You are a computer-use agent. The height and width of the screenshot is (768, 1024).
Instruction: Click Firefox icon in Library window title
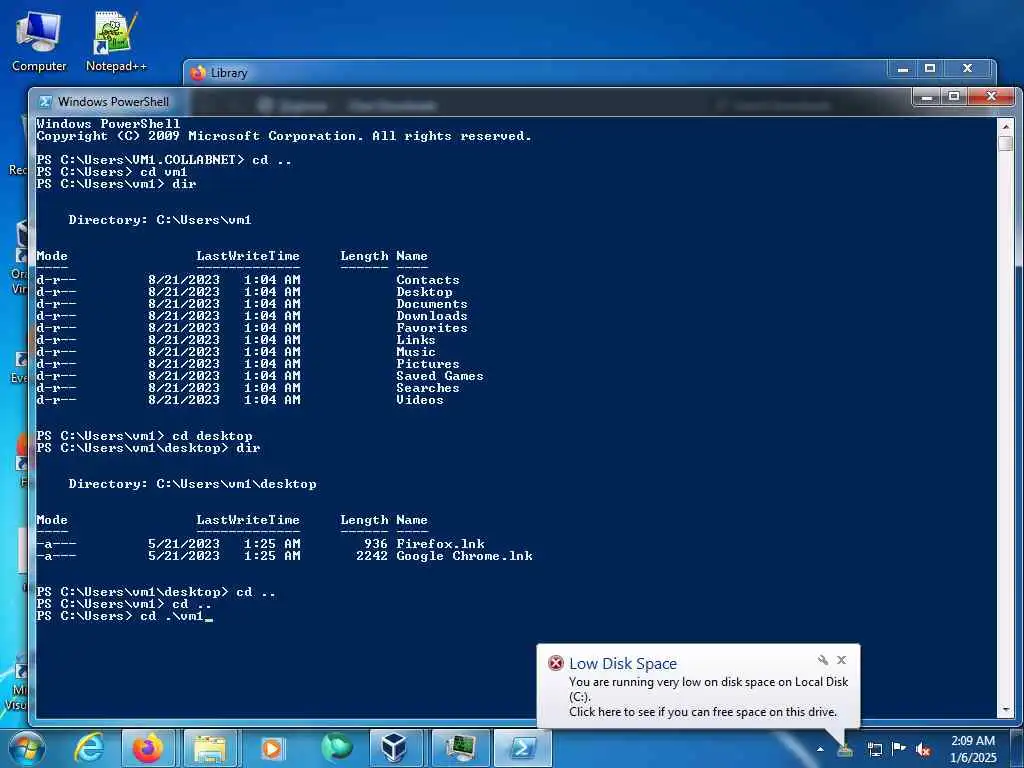tap(198, 73)
